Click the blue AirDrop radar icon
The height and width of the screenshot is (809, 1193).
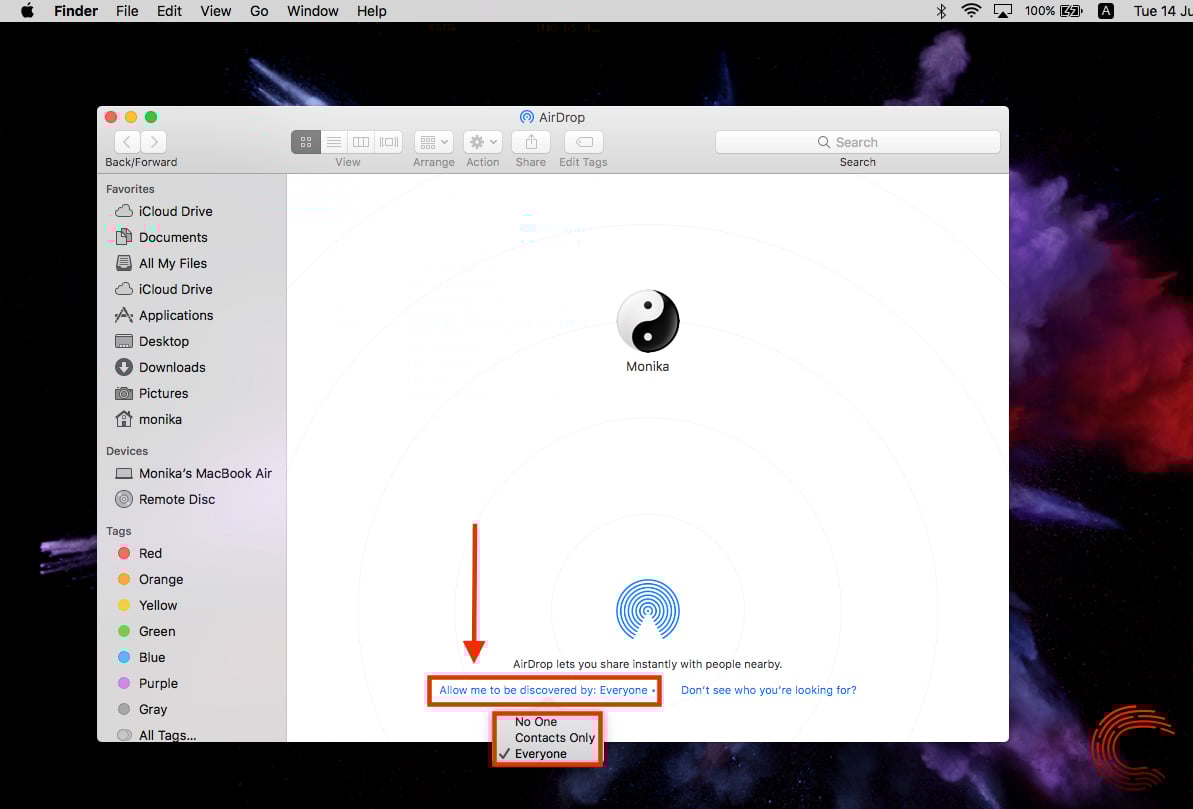(x=647, y=609)
